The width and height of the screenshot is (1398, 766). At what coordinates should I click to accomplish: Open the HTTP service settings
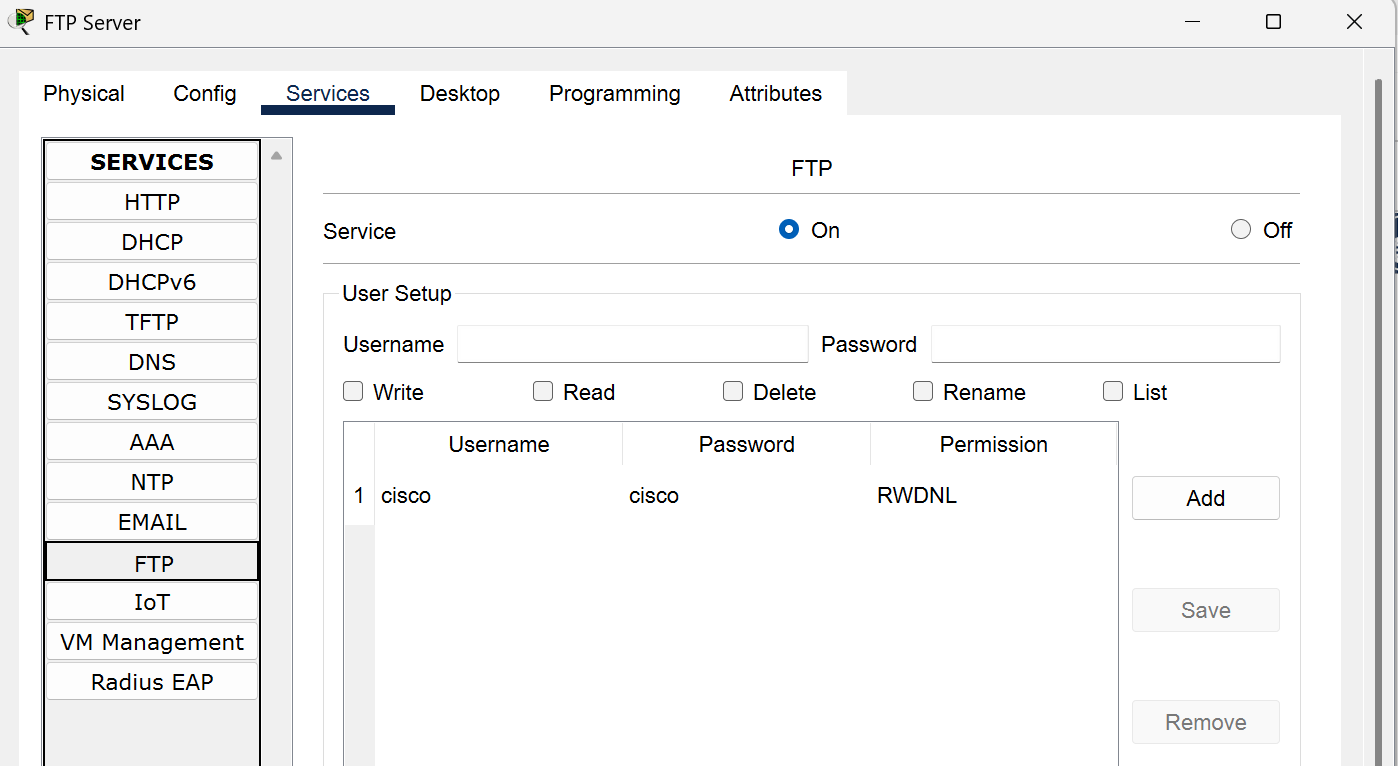151,201
